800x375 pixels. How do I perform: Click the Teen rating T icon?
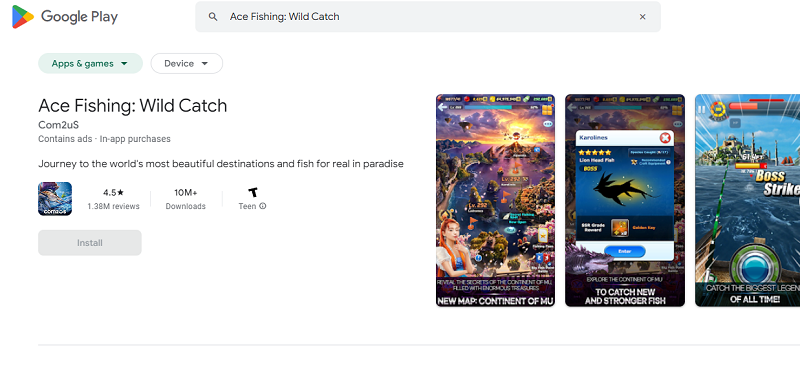click(253, 192)
